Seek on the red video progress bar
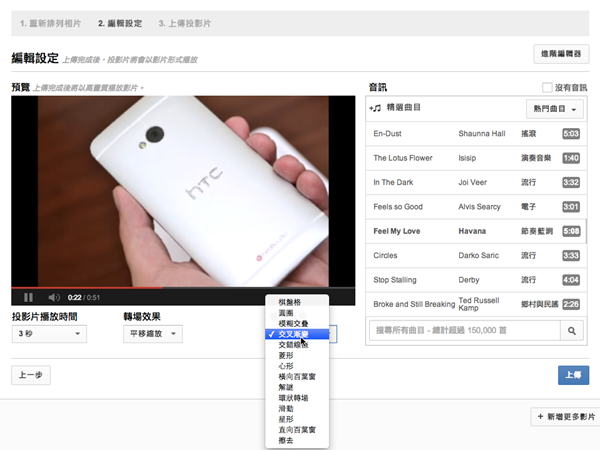 pyautogui.click(x=87, y=287)
